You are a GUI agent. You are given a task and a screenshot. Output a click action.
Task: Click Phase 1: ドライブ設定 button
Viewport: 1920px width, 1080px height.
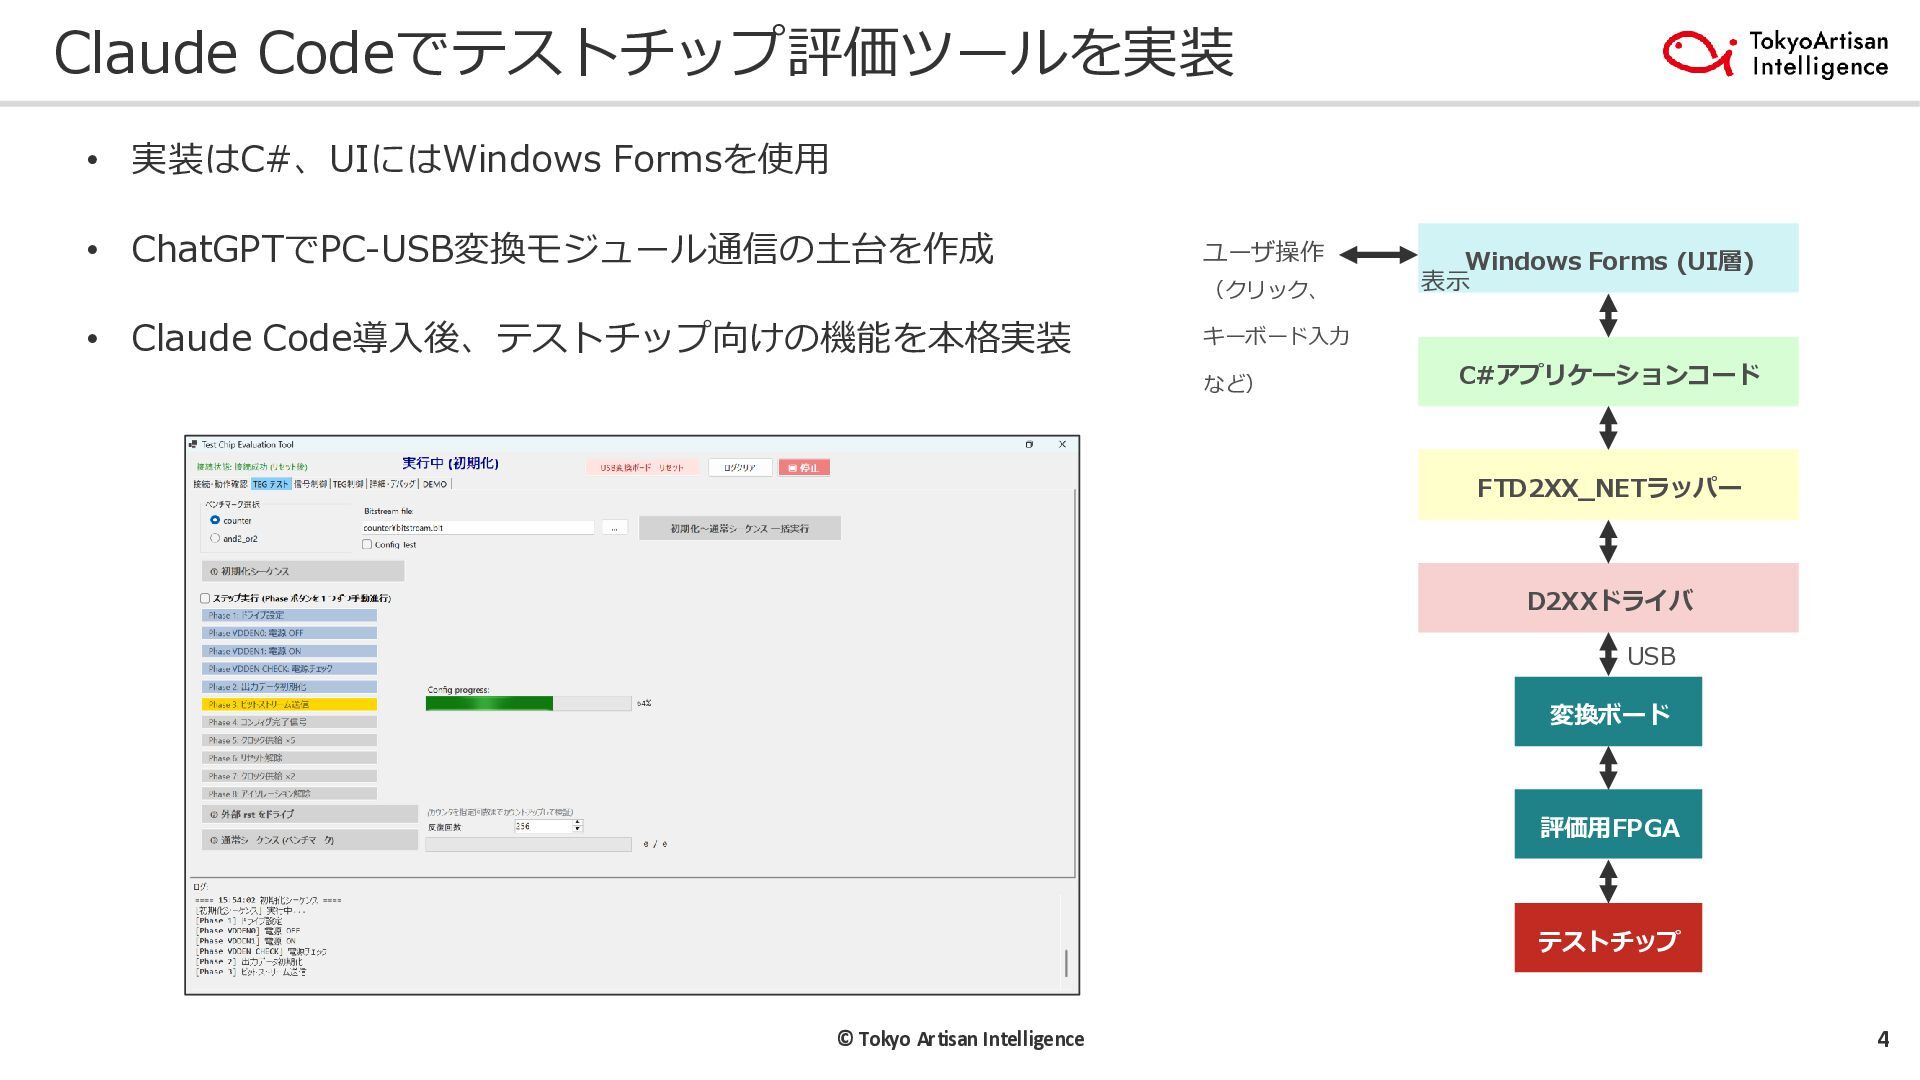click(x=289, y=615)
